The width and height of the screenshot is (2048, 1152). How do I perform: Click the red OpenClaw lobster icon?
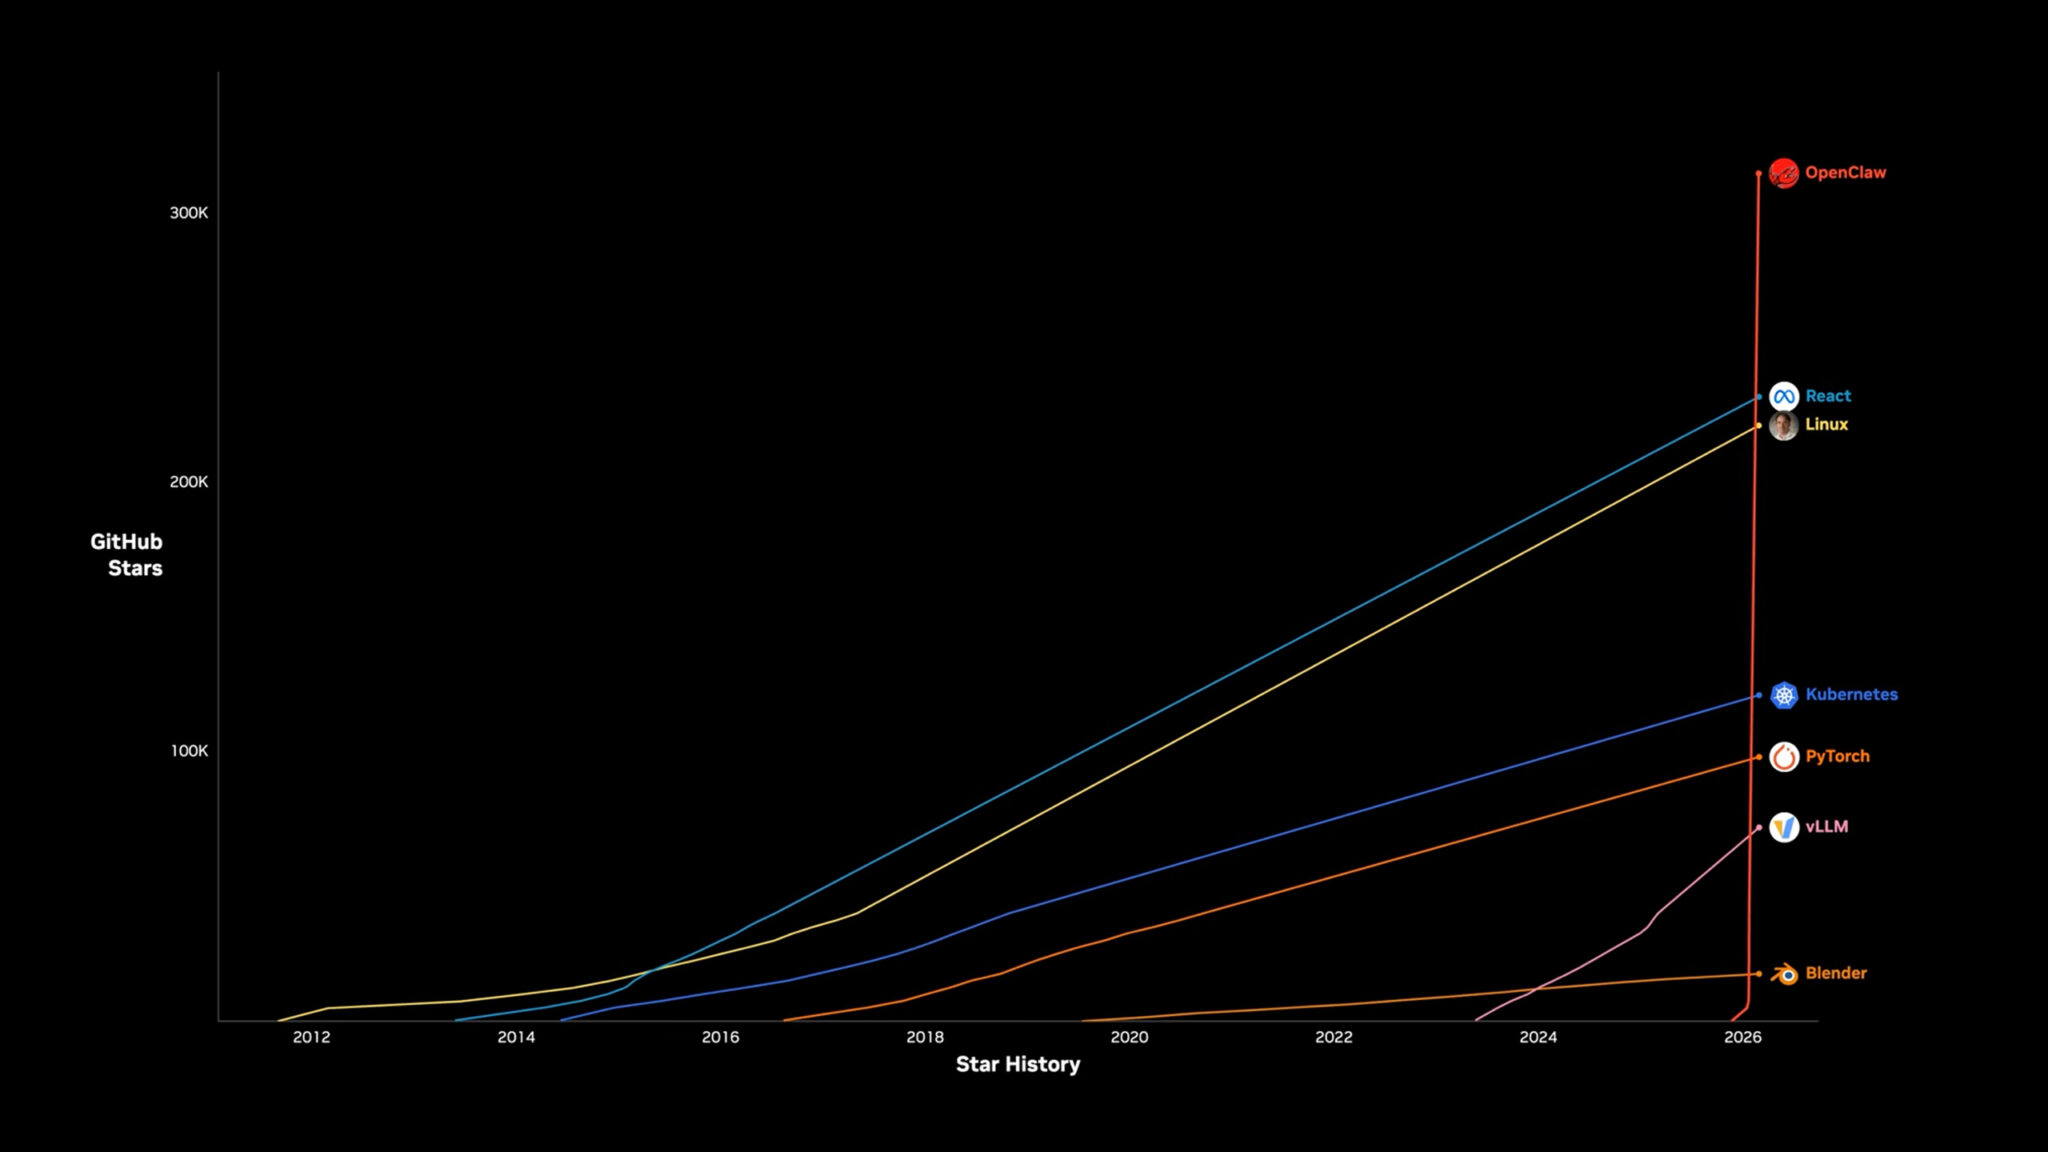(x=1783, y=173)
